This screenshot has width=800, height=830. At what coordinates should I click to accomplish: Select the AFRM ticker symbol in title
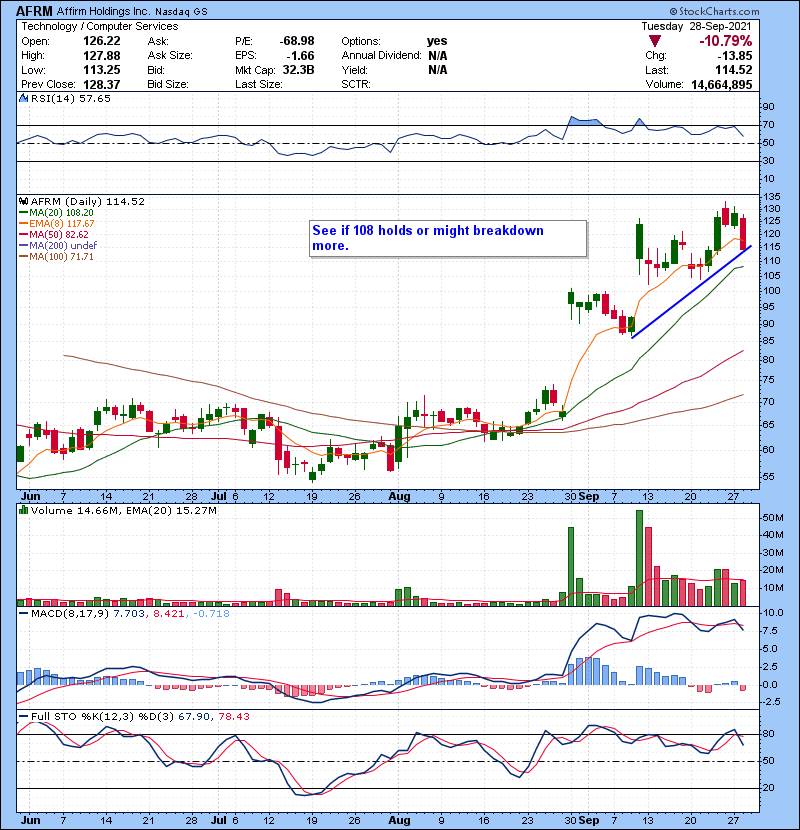coord(34,11)
